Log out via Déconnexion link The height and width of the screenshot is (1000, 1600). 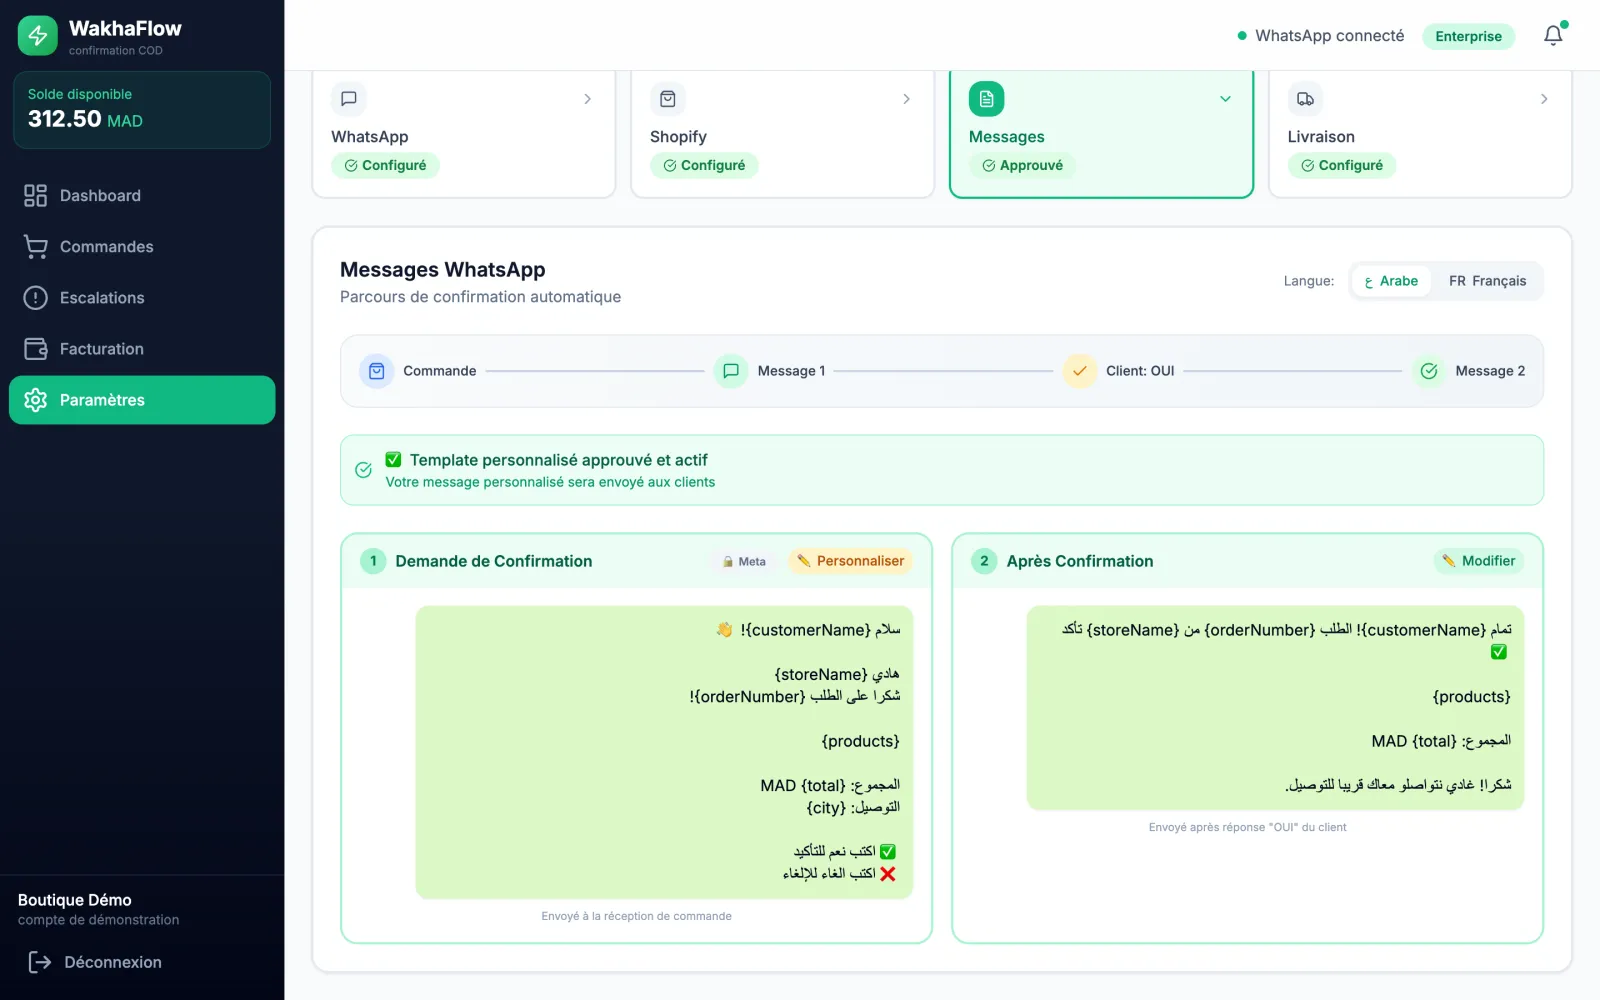coord(95,962)
